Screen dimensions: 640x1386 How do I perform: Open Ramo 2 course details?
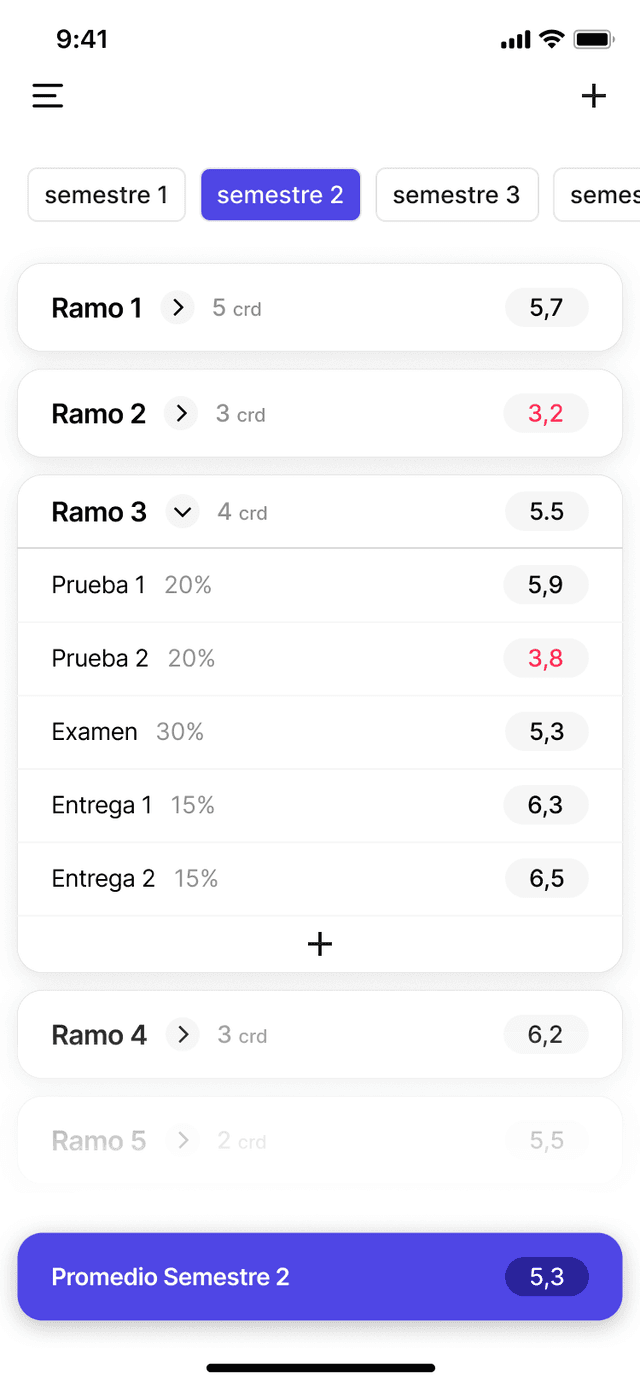tap(98, 413)
